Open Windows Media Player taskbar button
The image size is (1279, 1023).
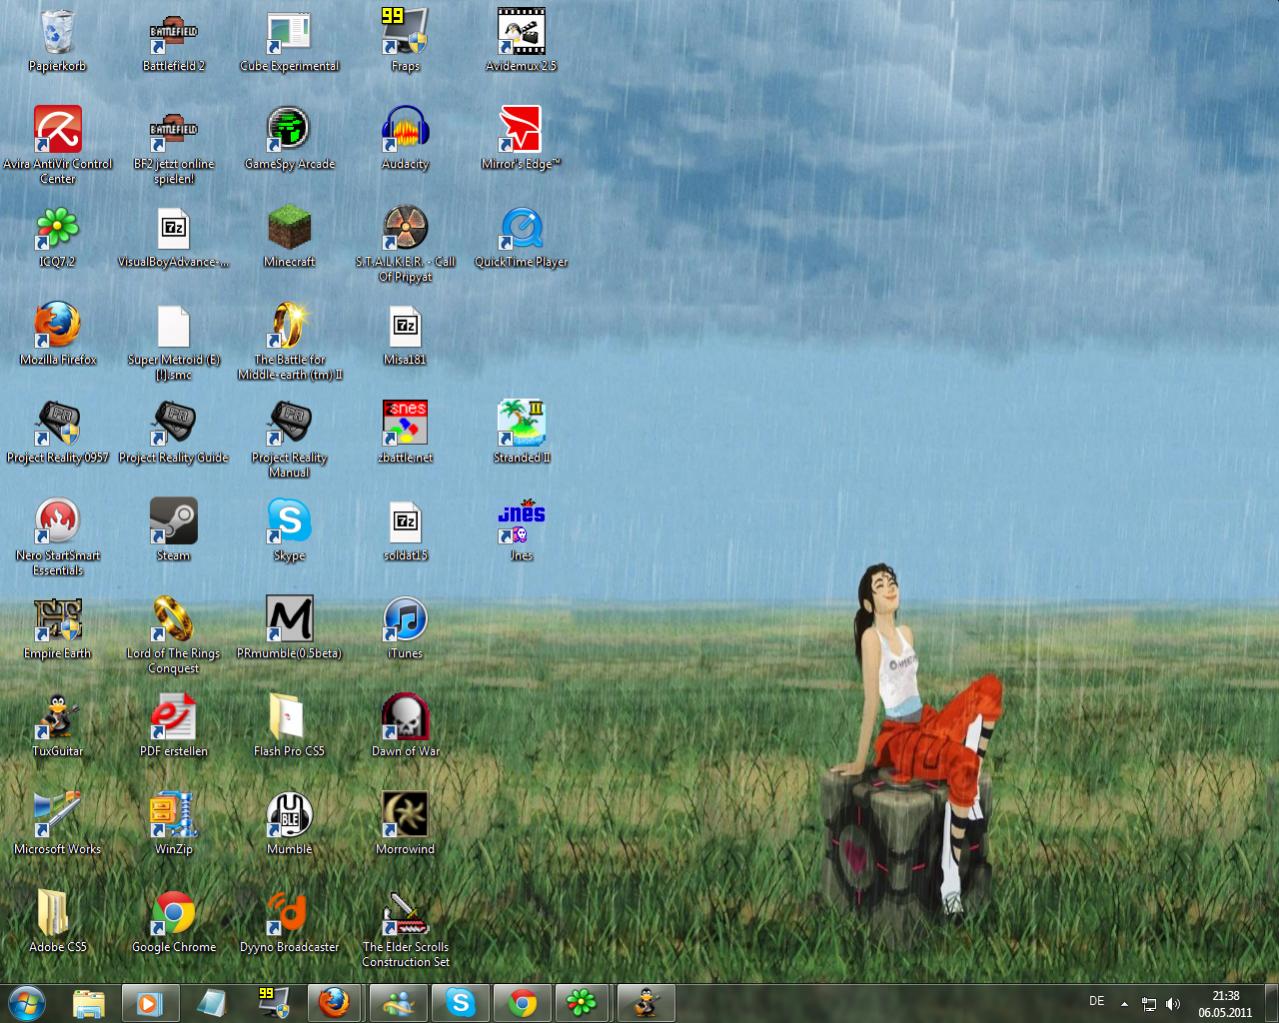pos(150,1003)
